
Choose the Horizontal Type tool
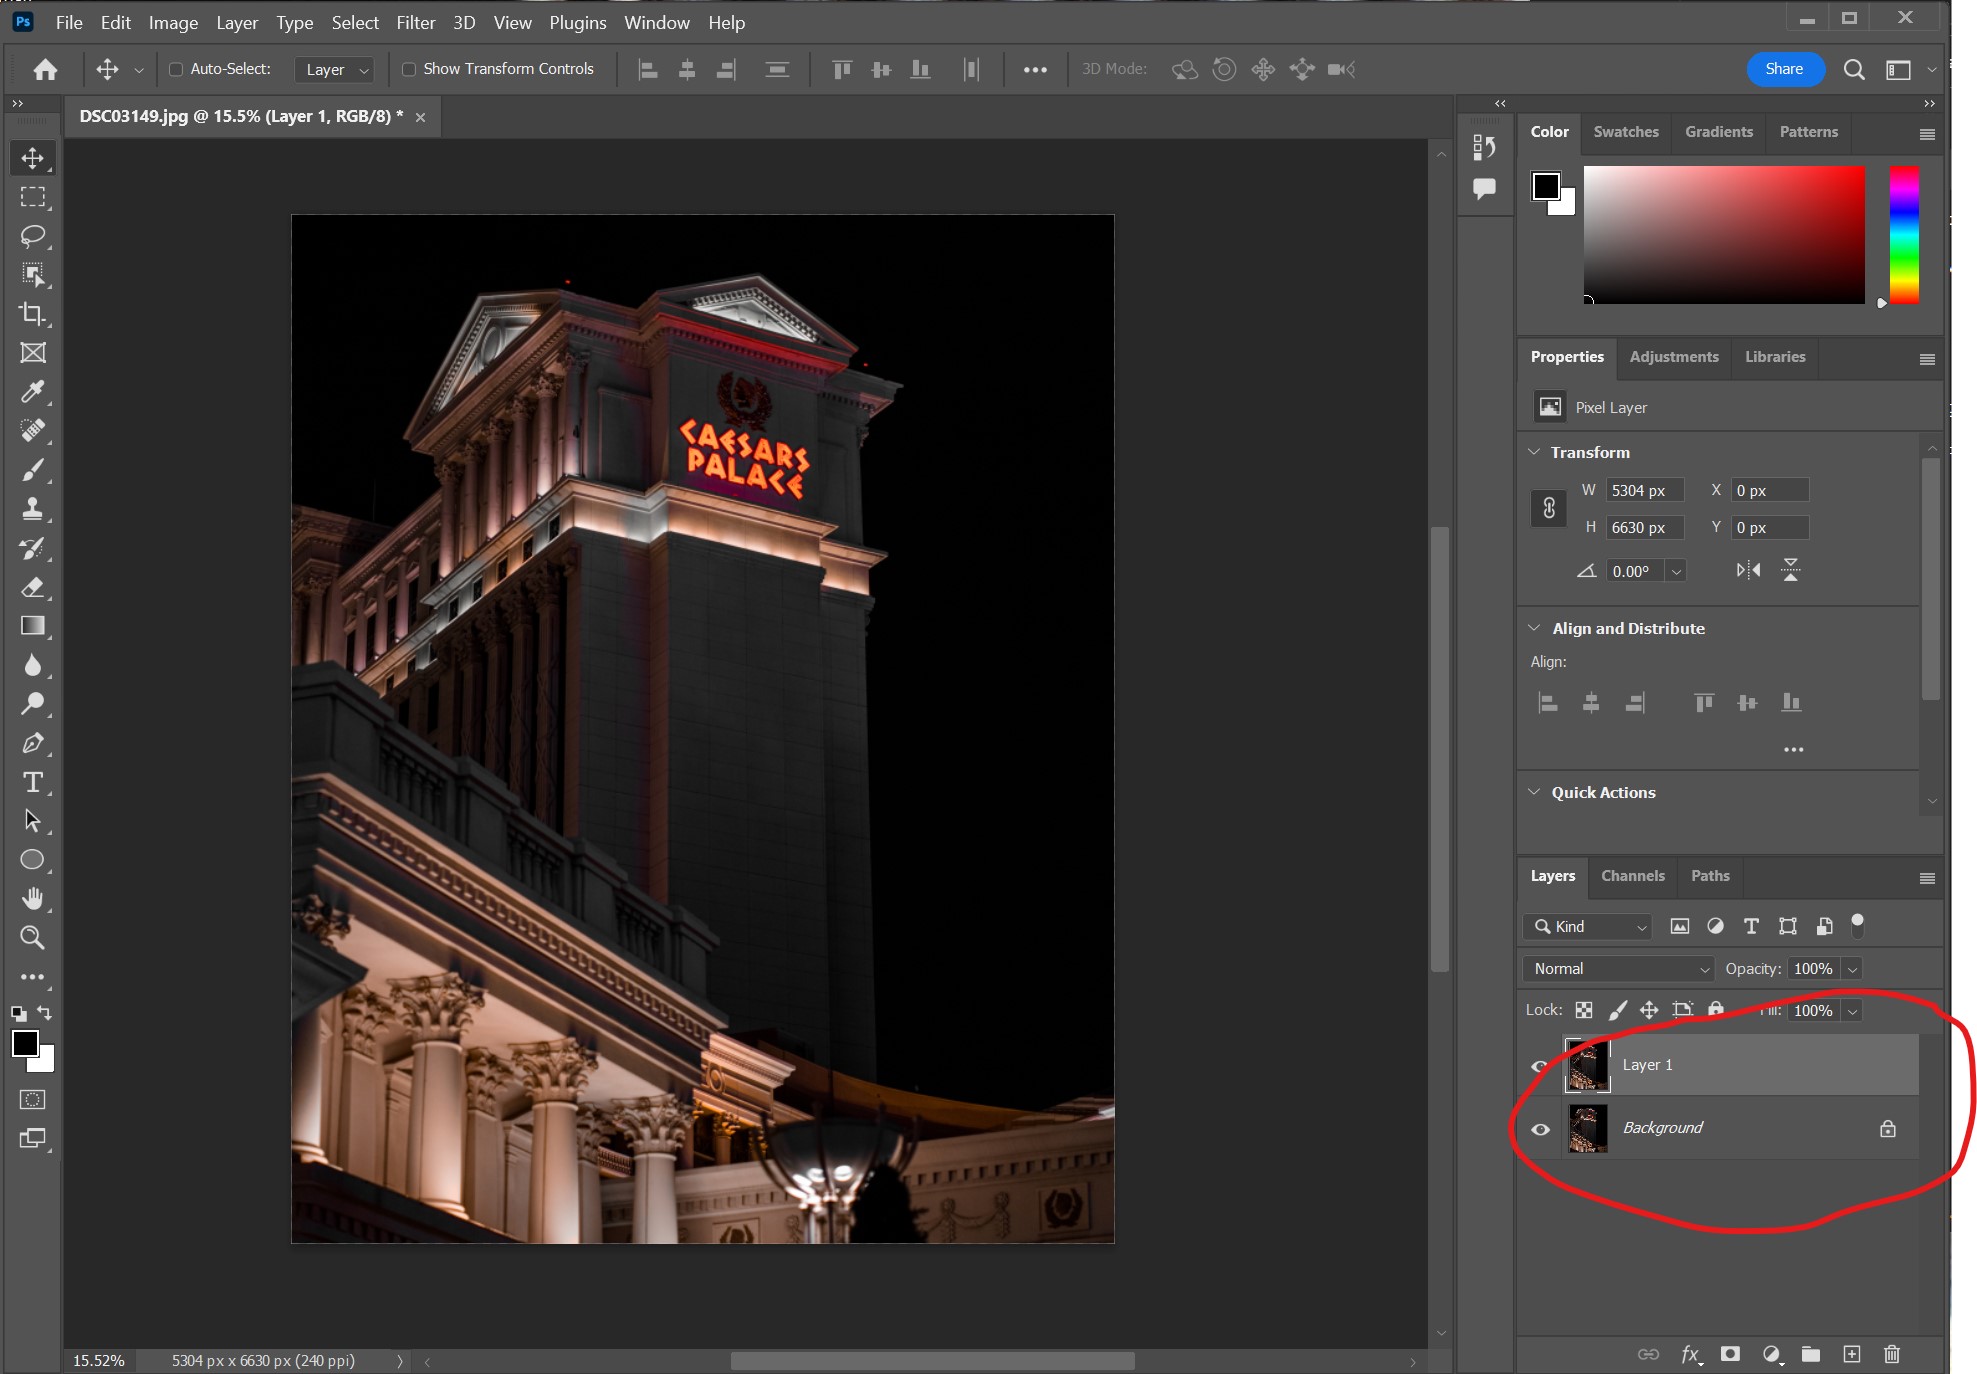coord(32,782)
